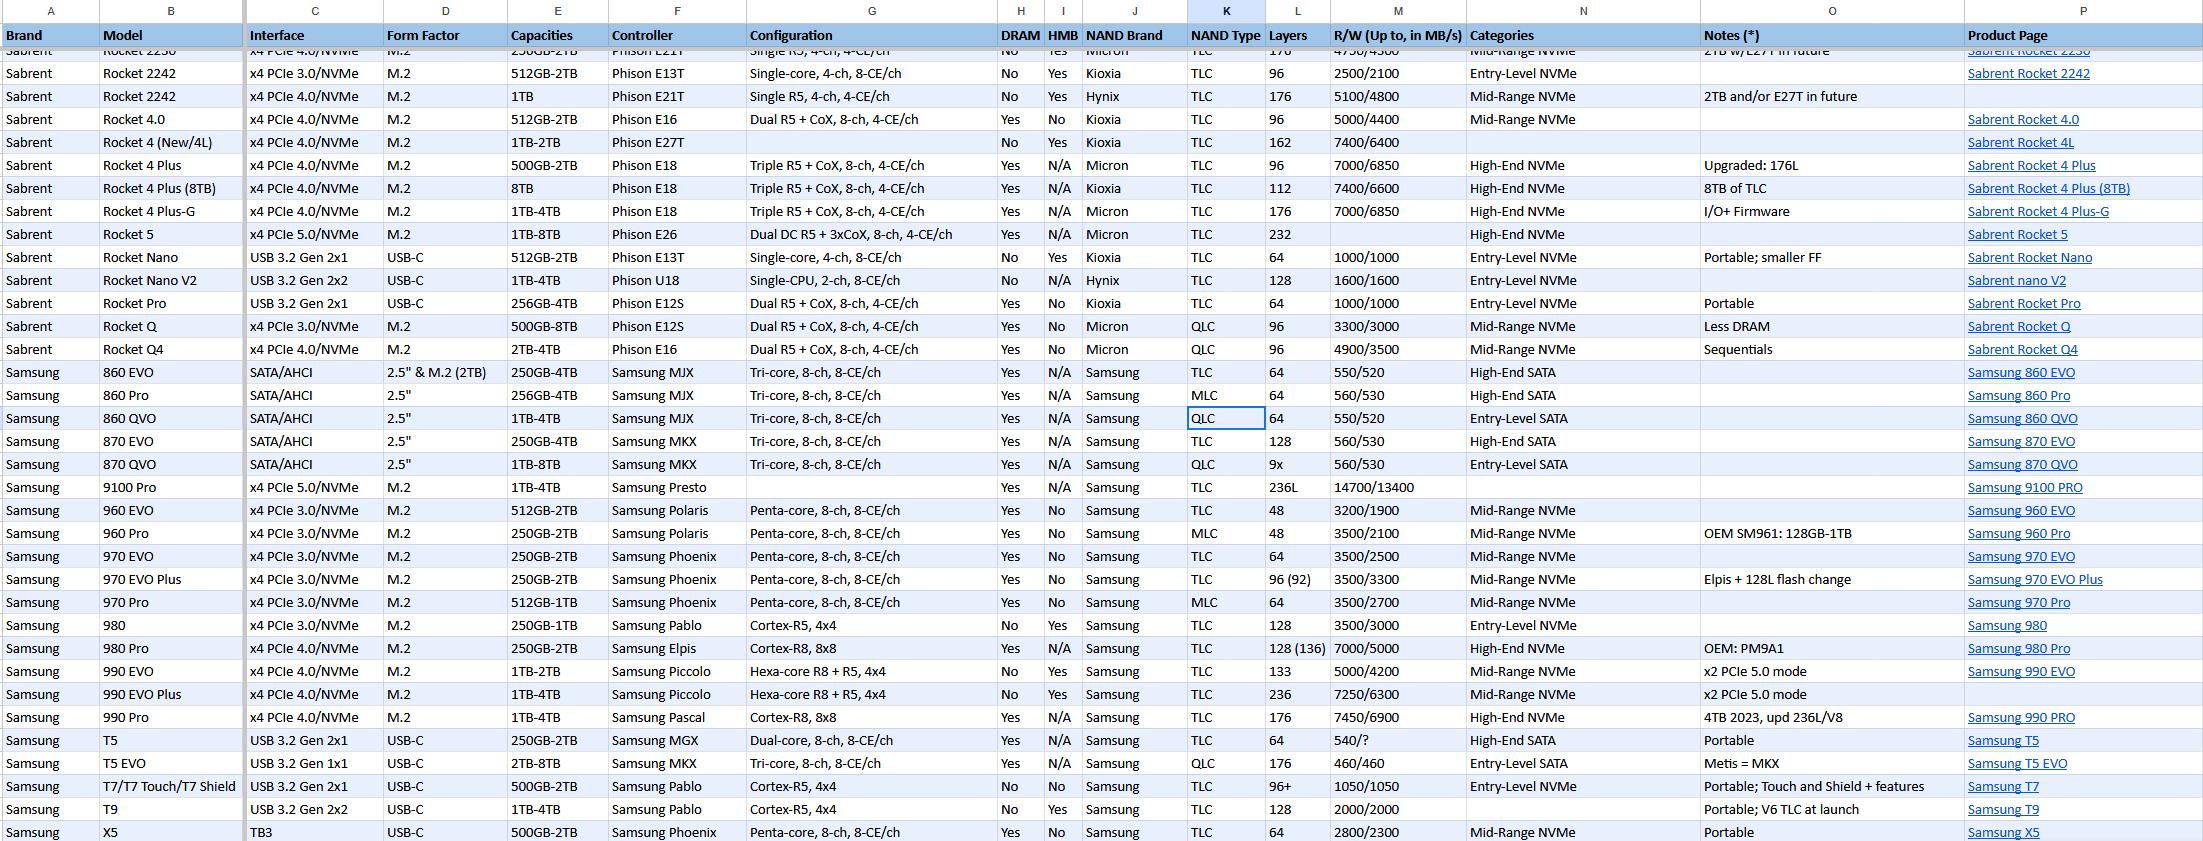
Task: Select the 8TB capacities cell for Rocket 4 Plus
Action: pyautogui.click(x=558, y=188)
